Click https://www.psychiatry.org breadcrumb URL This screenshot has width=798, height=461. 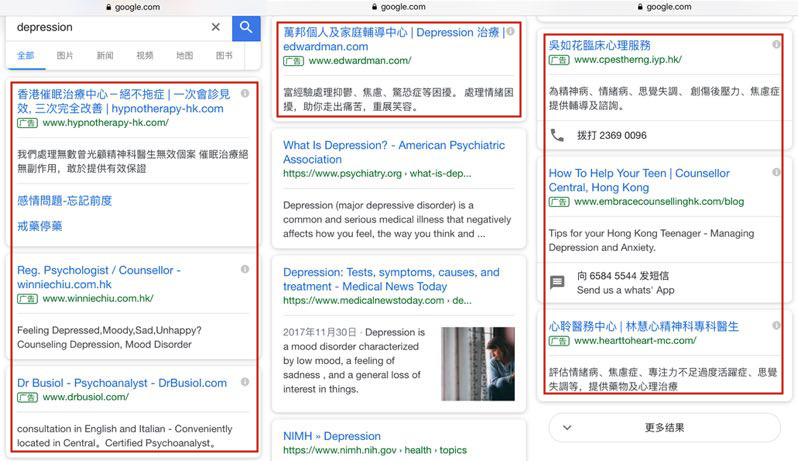click(377, 174)
